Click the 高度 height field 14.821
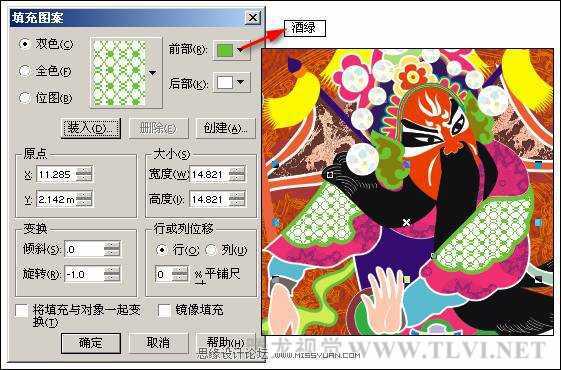561x370 pixels. 209,199
